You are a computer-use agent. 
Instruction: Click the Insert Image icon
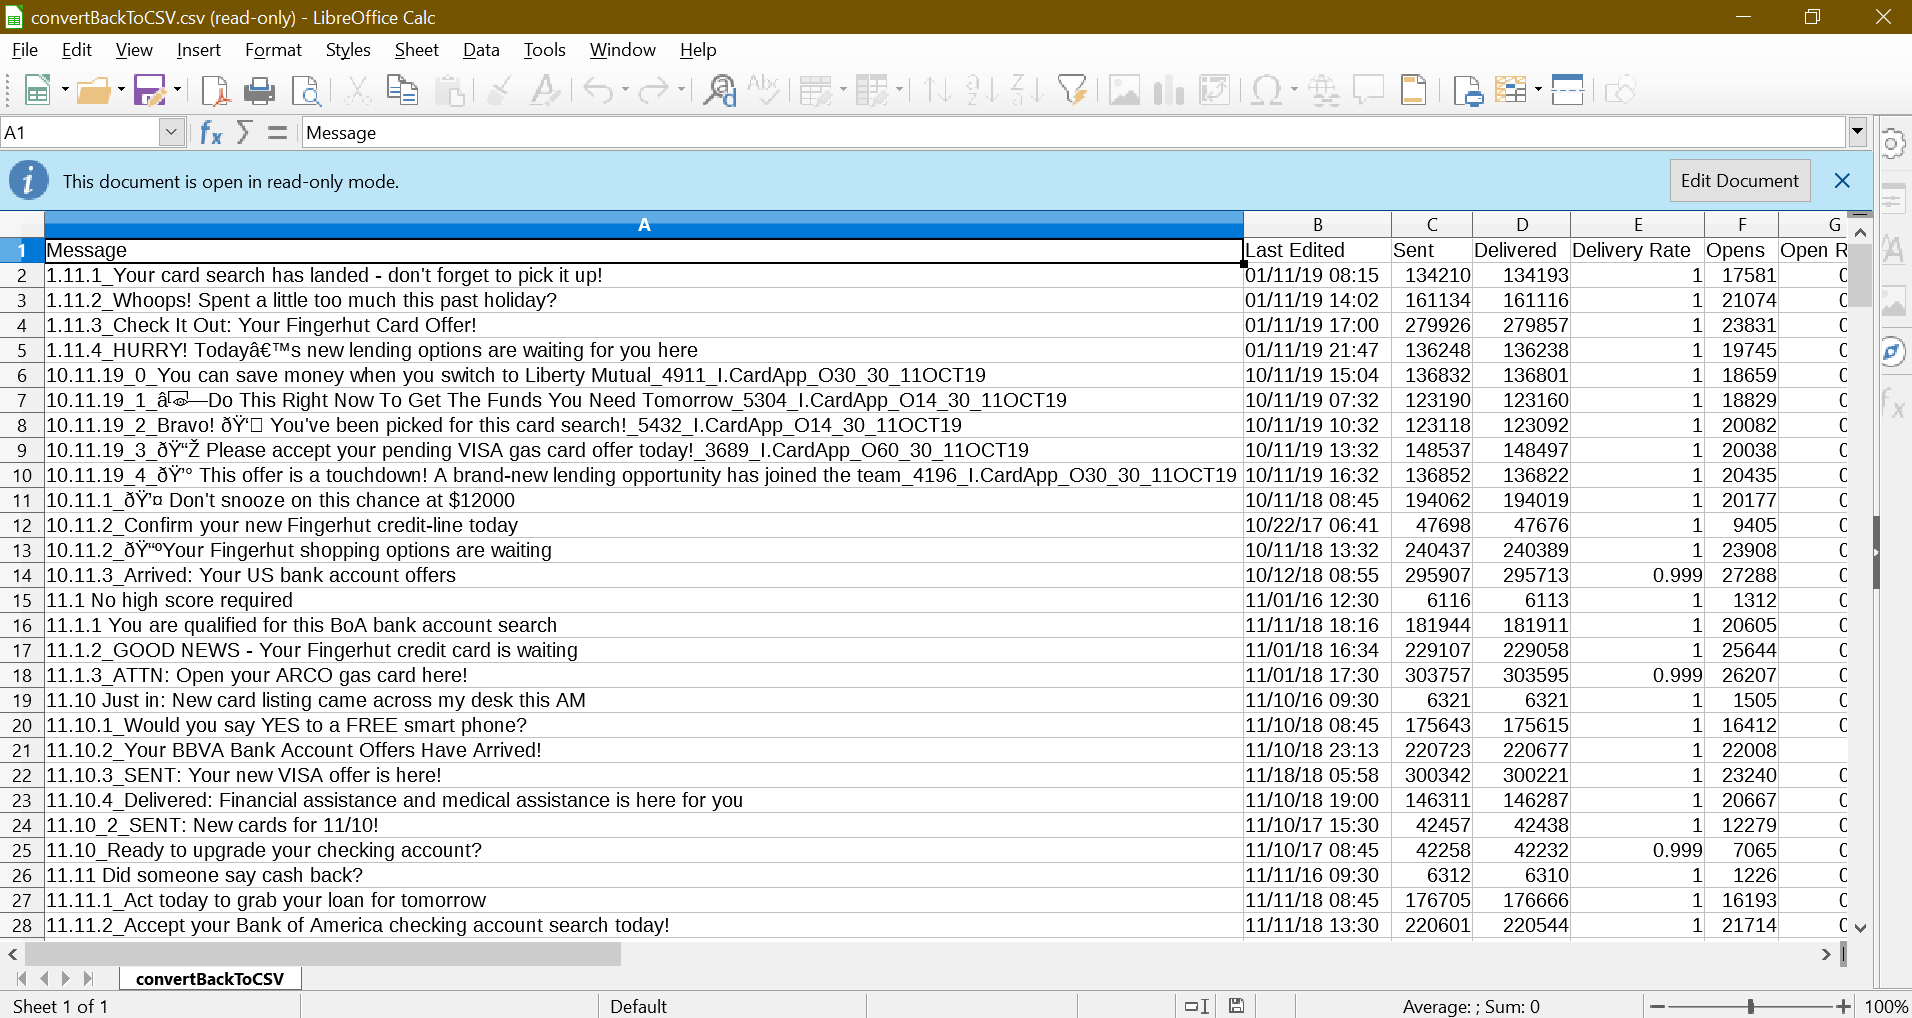1124,91
